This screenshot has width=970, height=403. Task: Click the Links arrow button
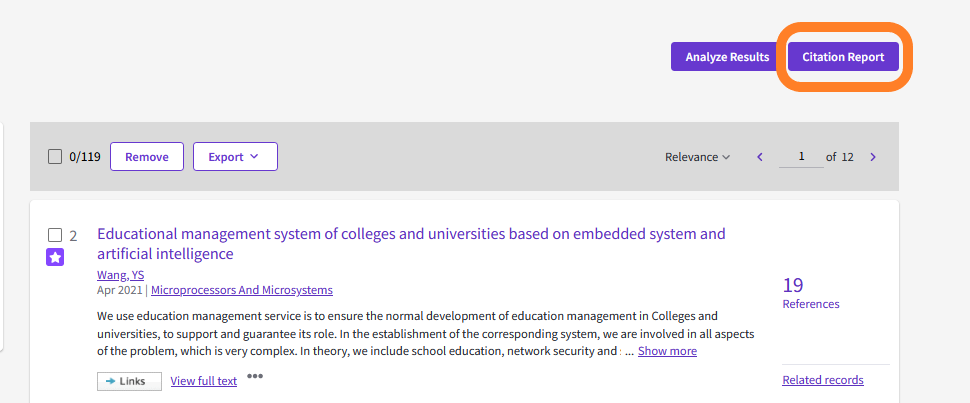129,381
